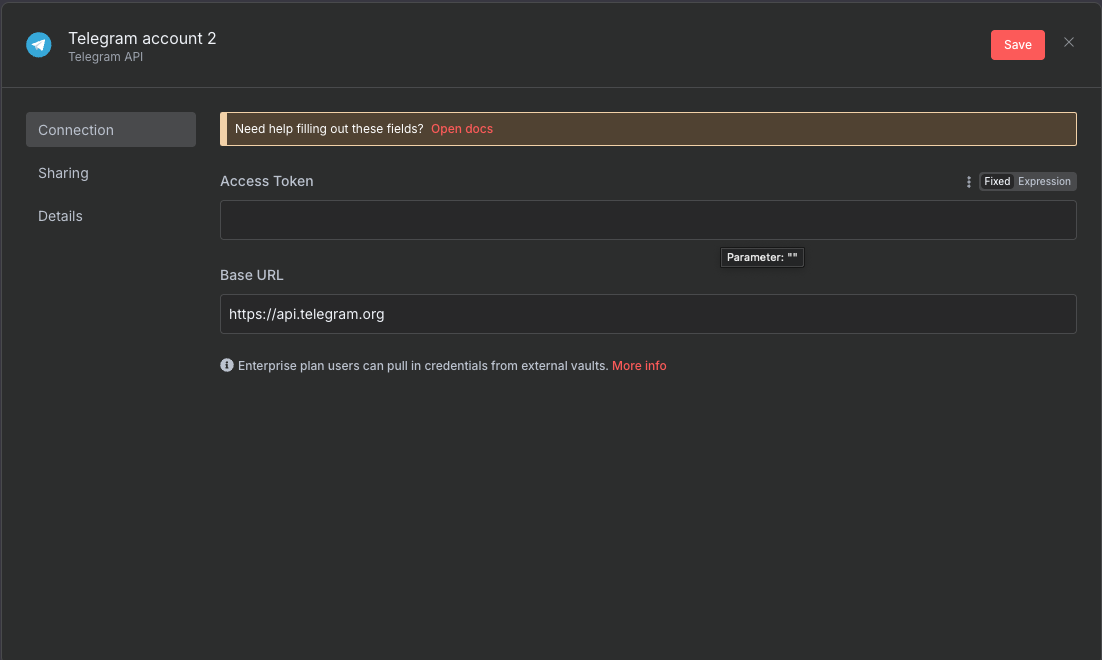The image size is (1102, 660).
Task: Open the Access Token kebab options menu
Action: click(x=967, y=181)
